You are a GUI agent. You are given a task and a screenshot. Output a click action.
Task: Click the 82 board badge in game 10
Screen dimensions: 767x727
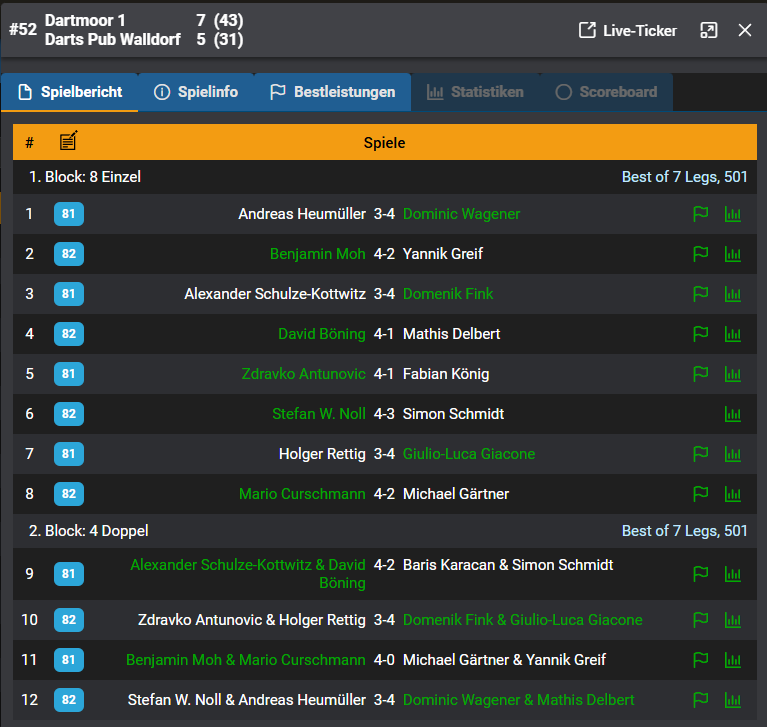pyautogui.click(x=69, y=620)
